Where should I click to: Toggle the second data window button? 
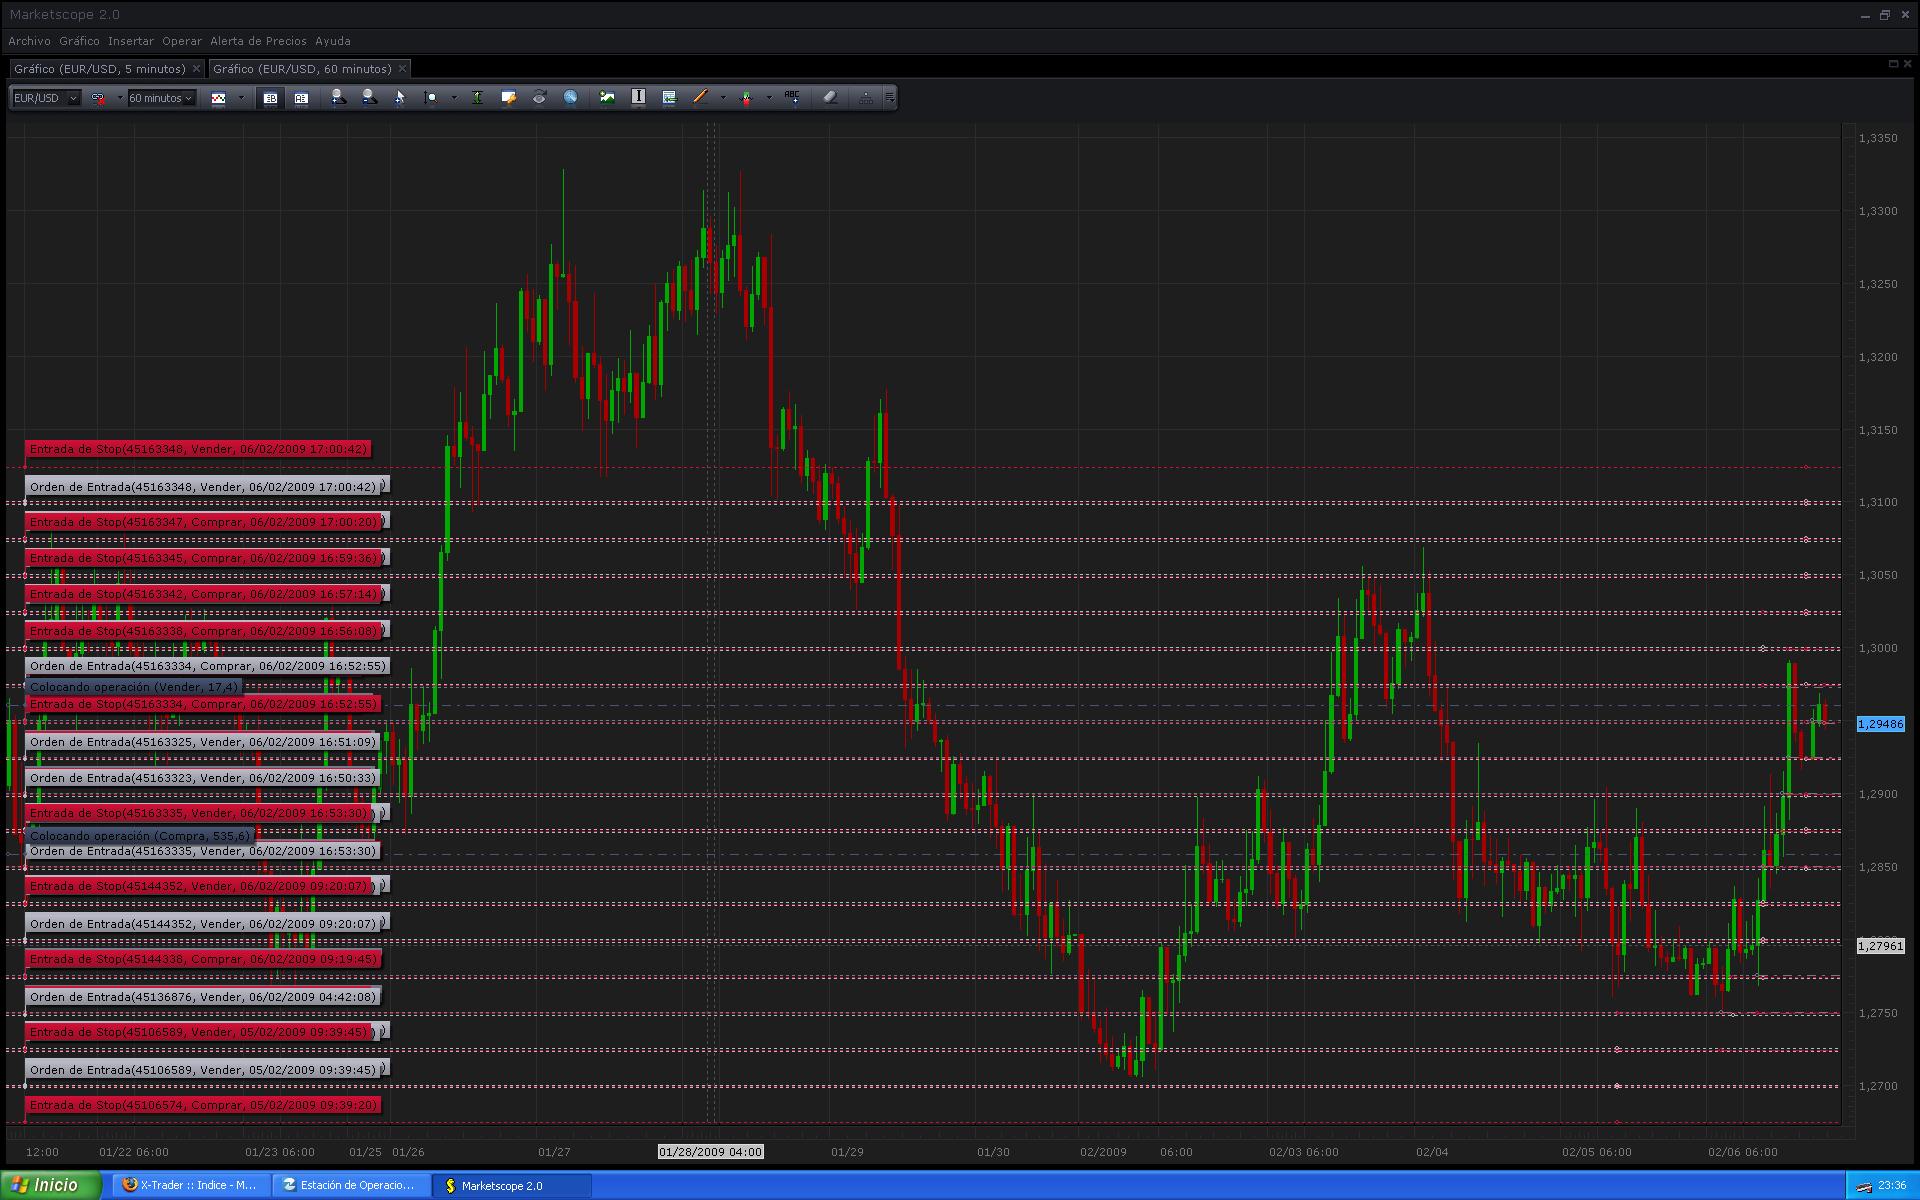pyautogui.click(x=301, y=97)
